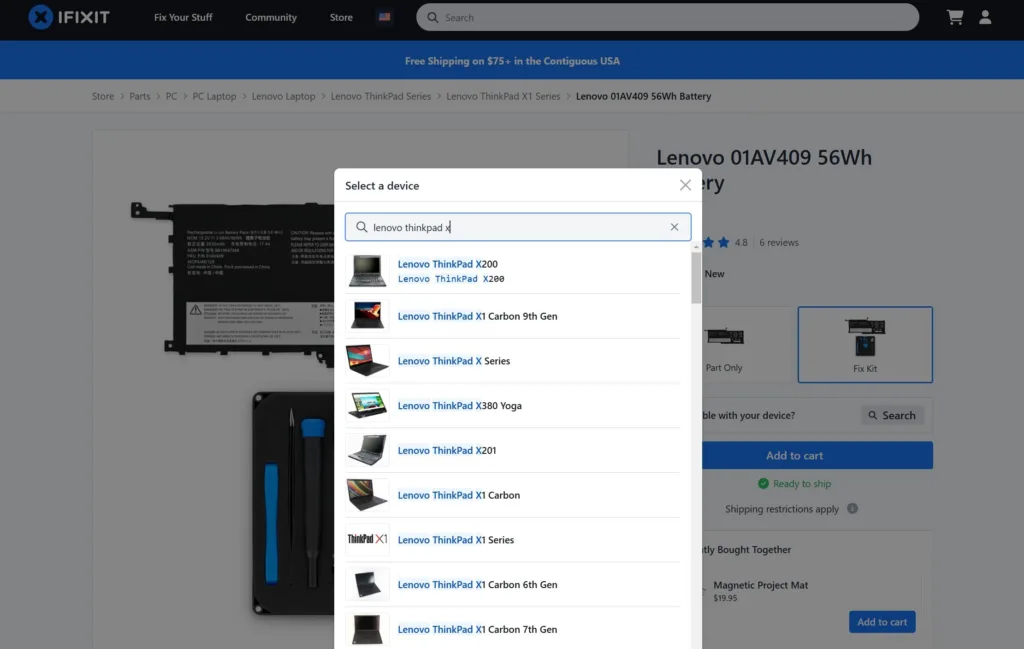This screenshot has width=1024, height=649.
Task: Click the device list scrollbar
Action: pyautogui.click(x=696, y=277)
